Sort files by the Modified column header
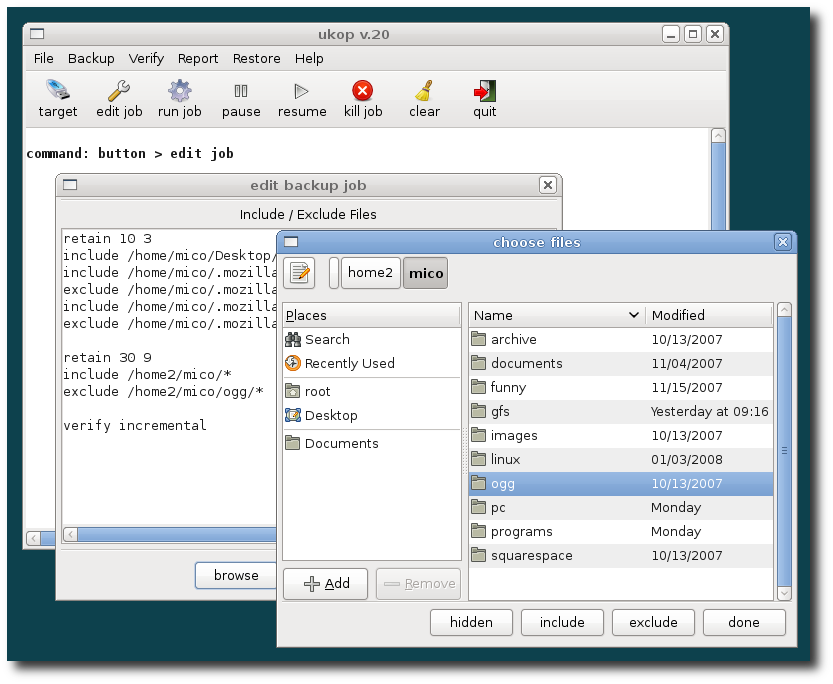This screenshot has width=833, height=684. (709, 315)
